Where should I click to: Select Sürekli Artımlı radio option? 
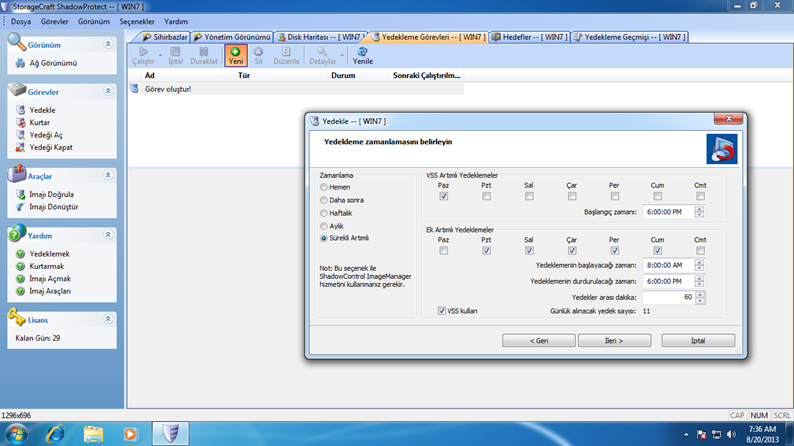(324, 238)
